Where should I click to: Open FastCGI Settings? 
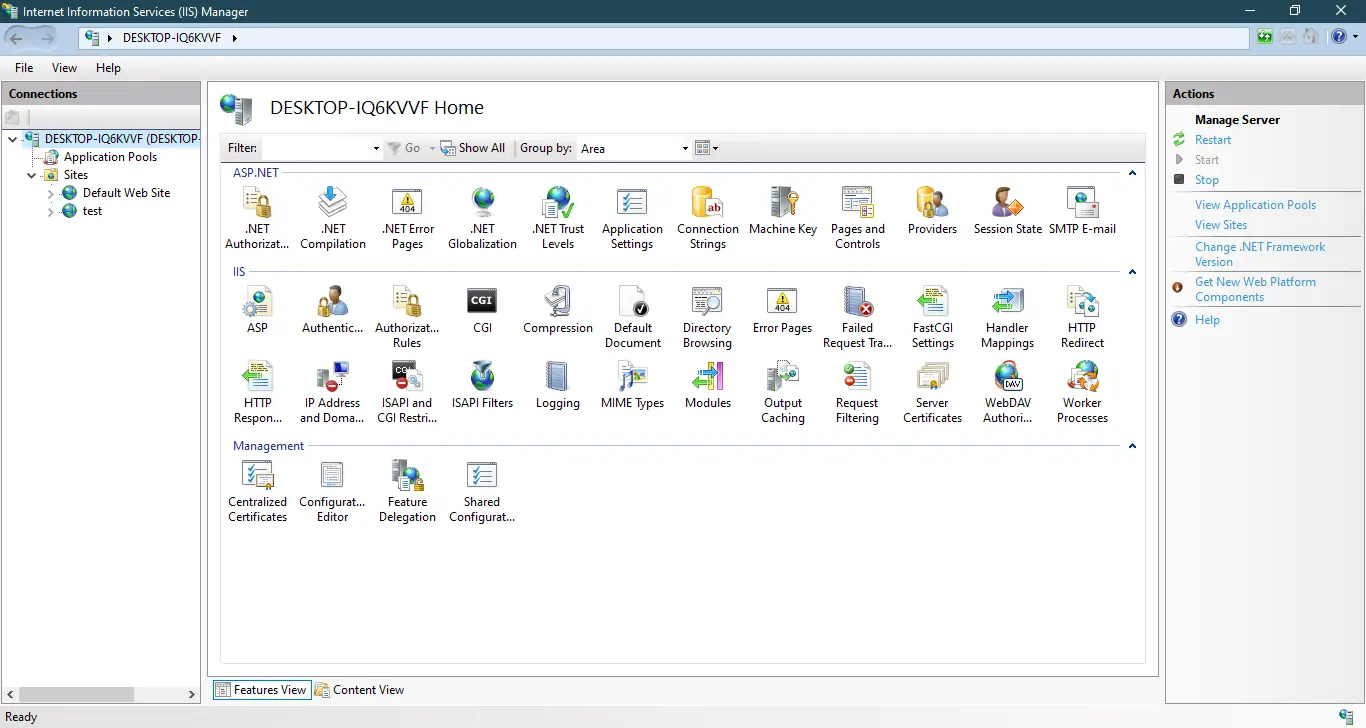(932, 317)
